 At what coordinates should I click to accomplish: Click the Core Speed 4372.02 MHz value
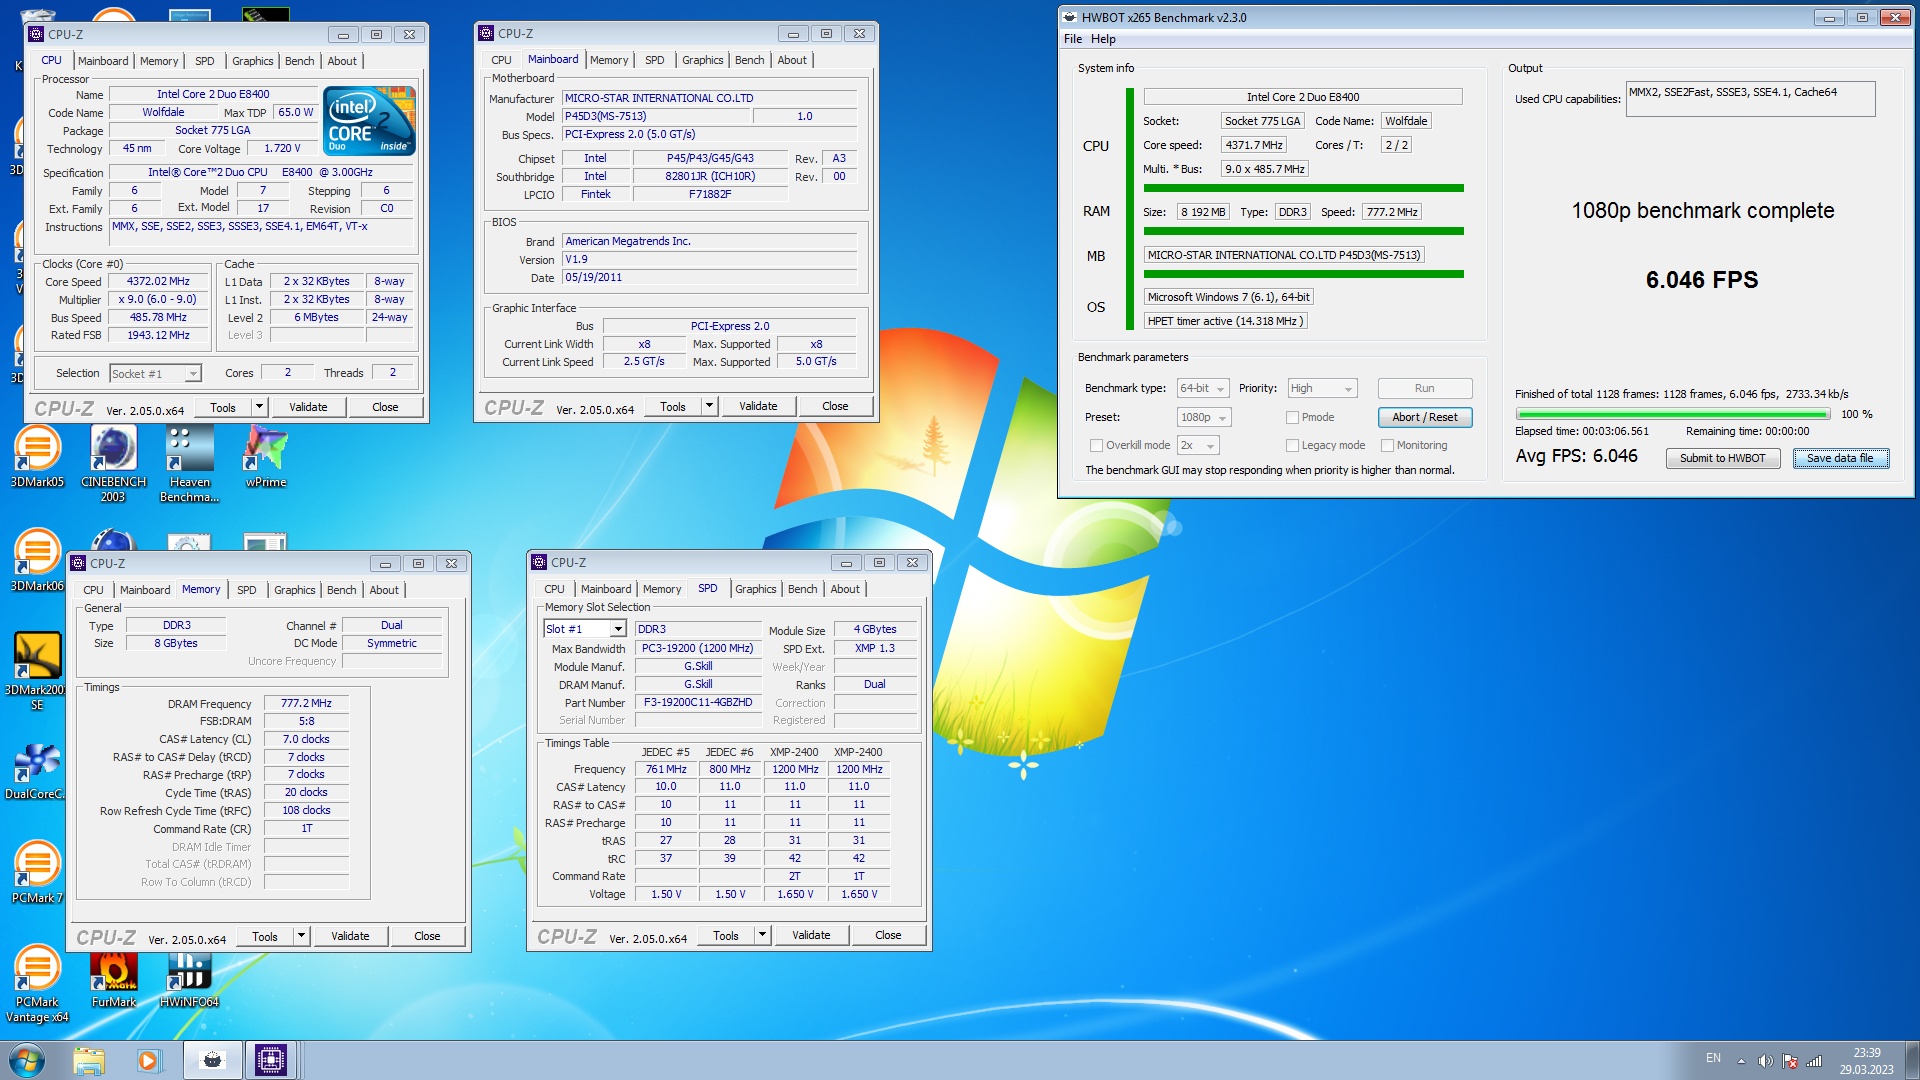click(x=158, y=282)
